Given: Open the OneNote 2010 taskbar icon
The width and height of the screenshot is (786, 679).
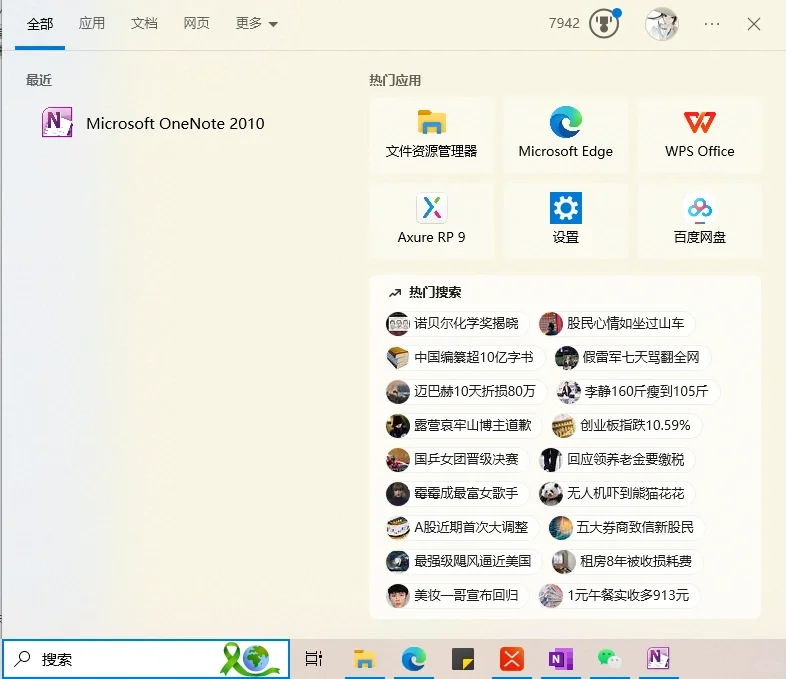Looking at the screenshot, I should click(x=658, y=658).
